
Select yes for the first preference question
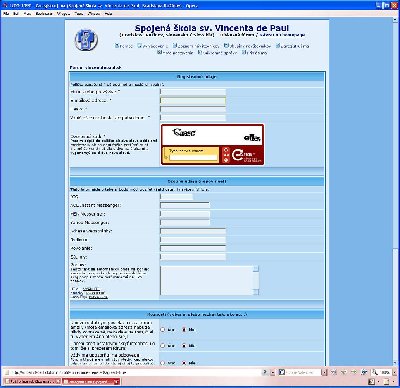[x=163, y=330]
